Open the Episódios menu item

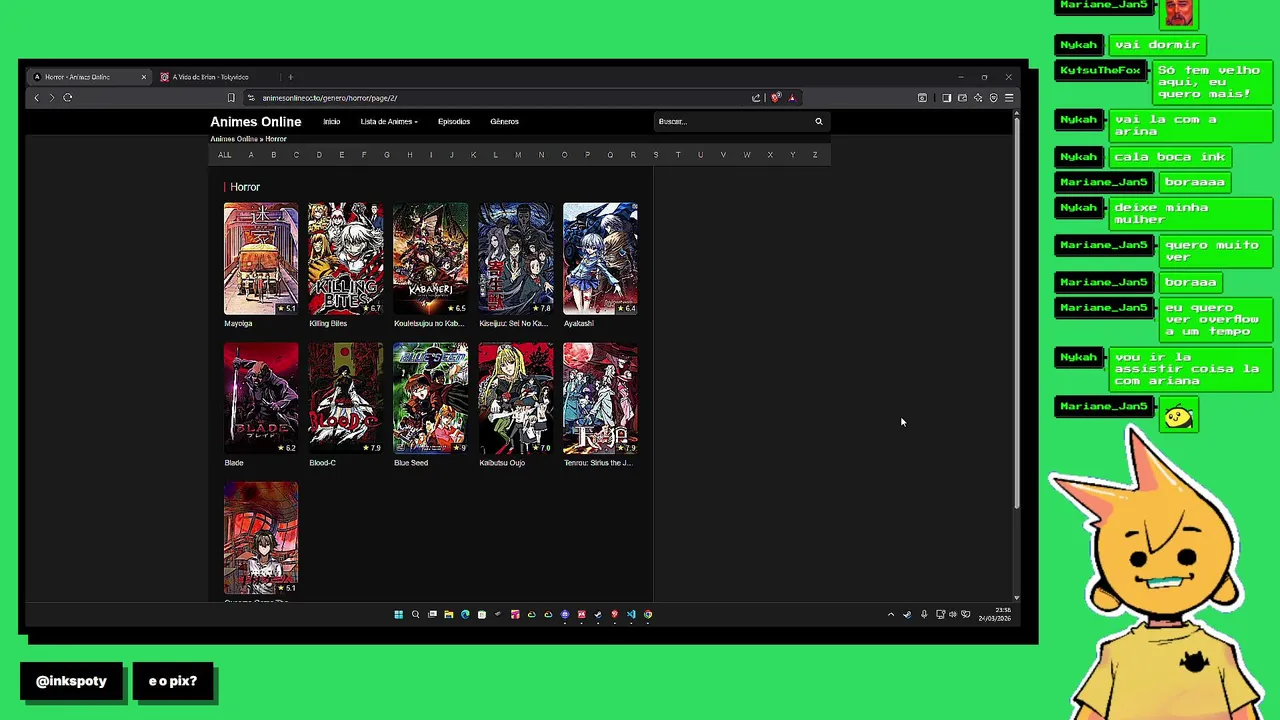[454, 122]
